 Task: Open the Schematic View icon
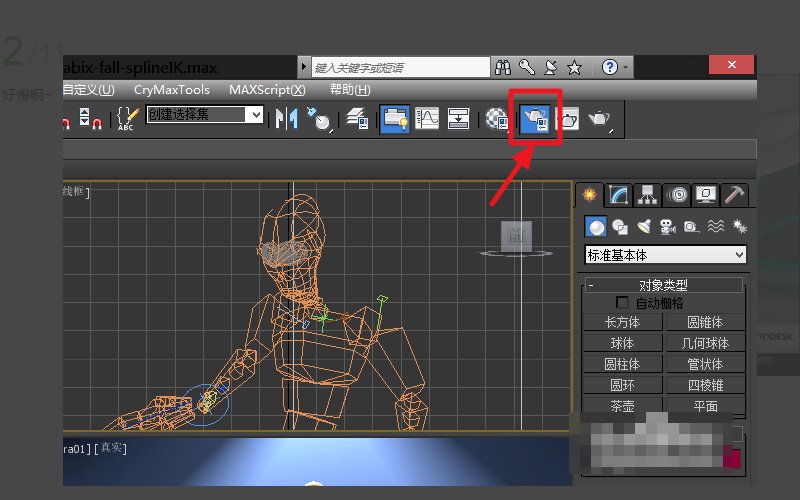[x=458, y=119]
